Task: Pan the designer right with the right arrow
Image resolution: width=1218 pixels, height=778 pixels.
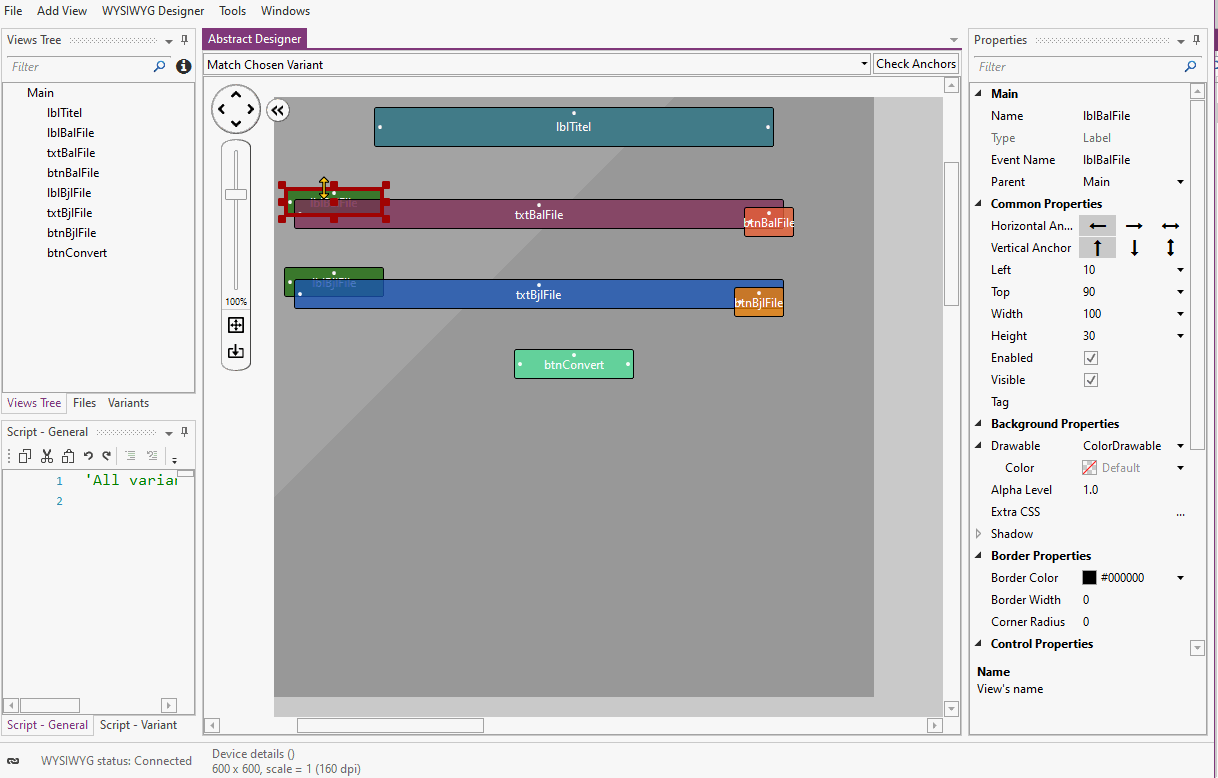Action: pos(251,109)
